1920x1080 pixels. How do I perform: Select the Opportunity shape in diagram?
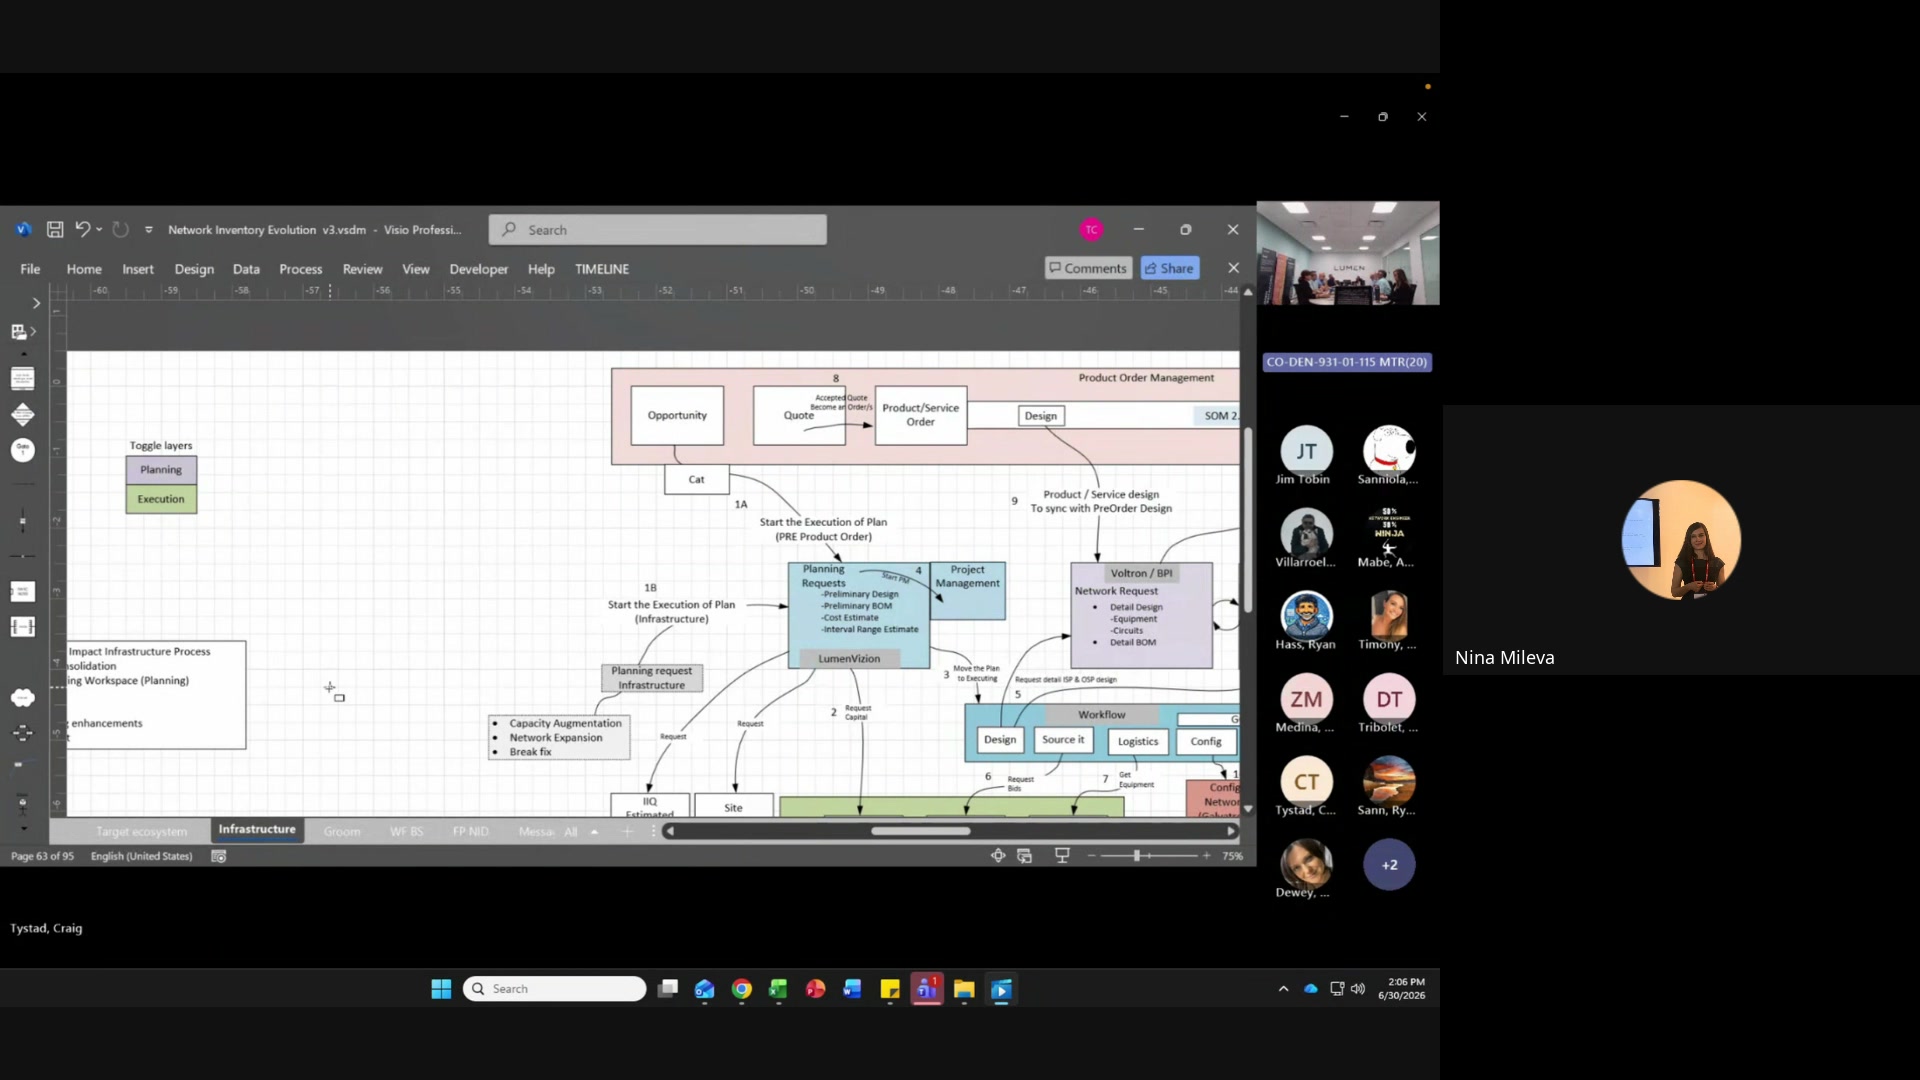pos(677,415)
